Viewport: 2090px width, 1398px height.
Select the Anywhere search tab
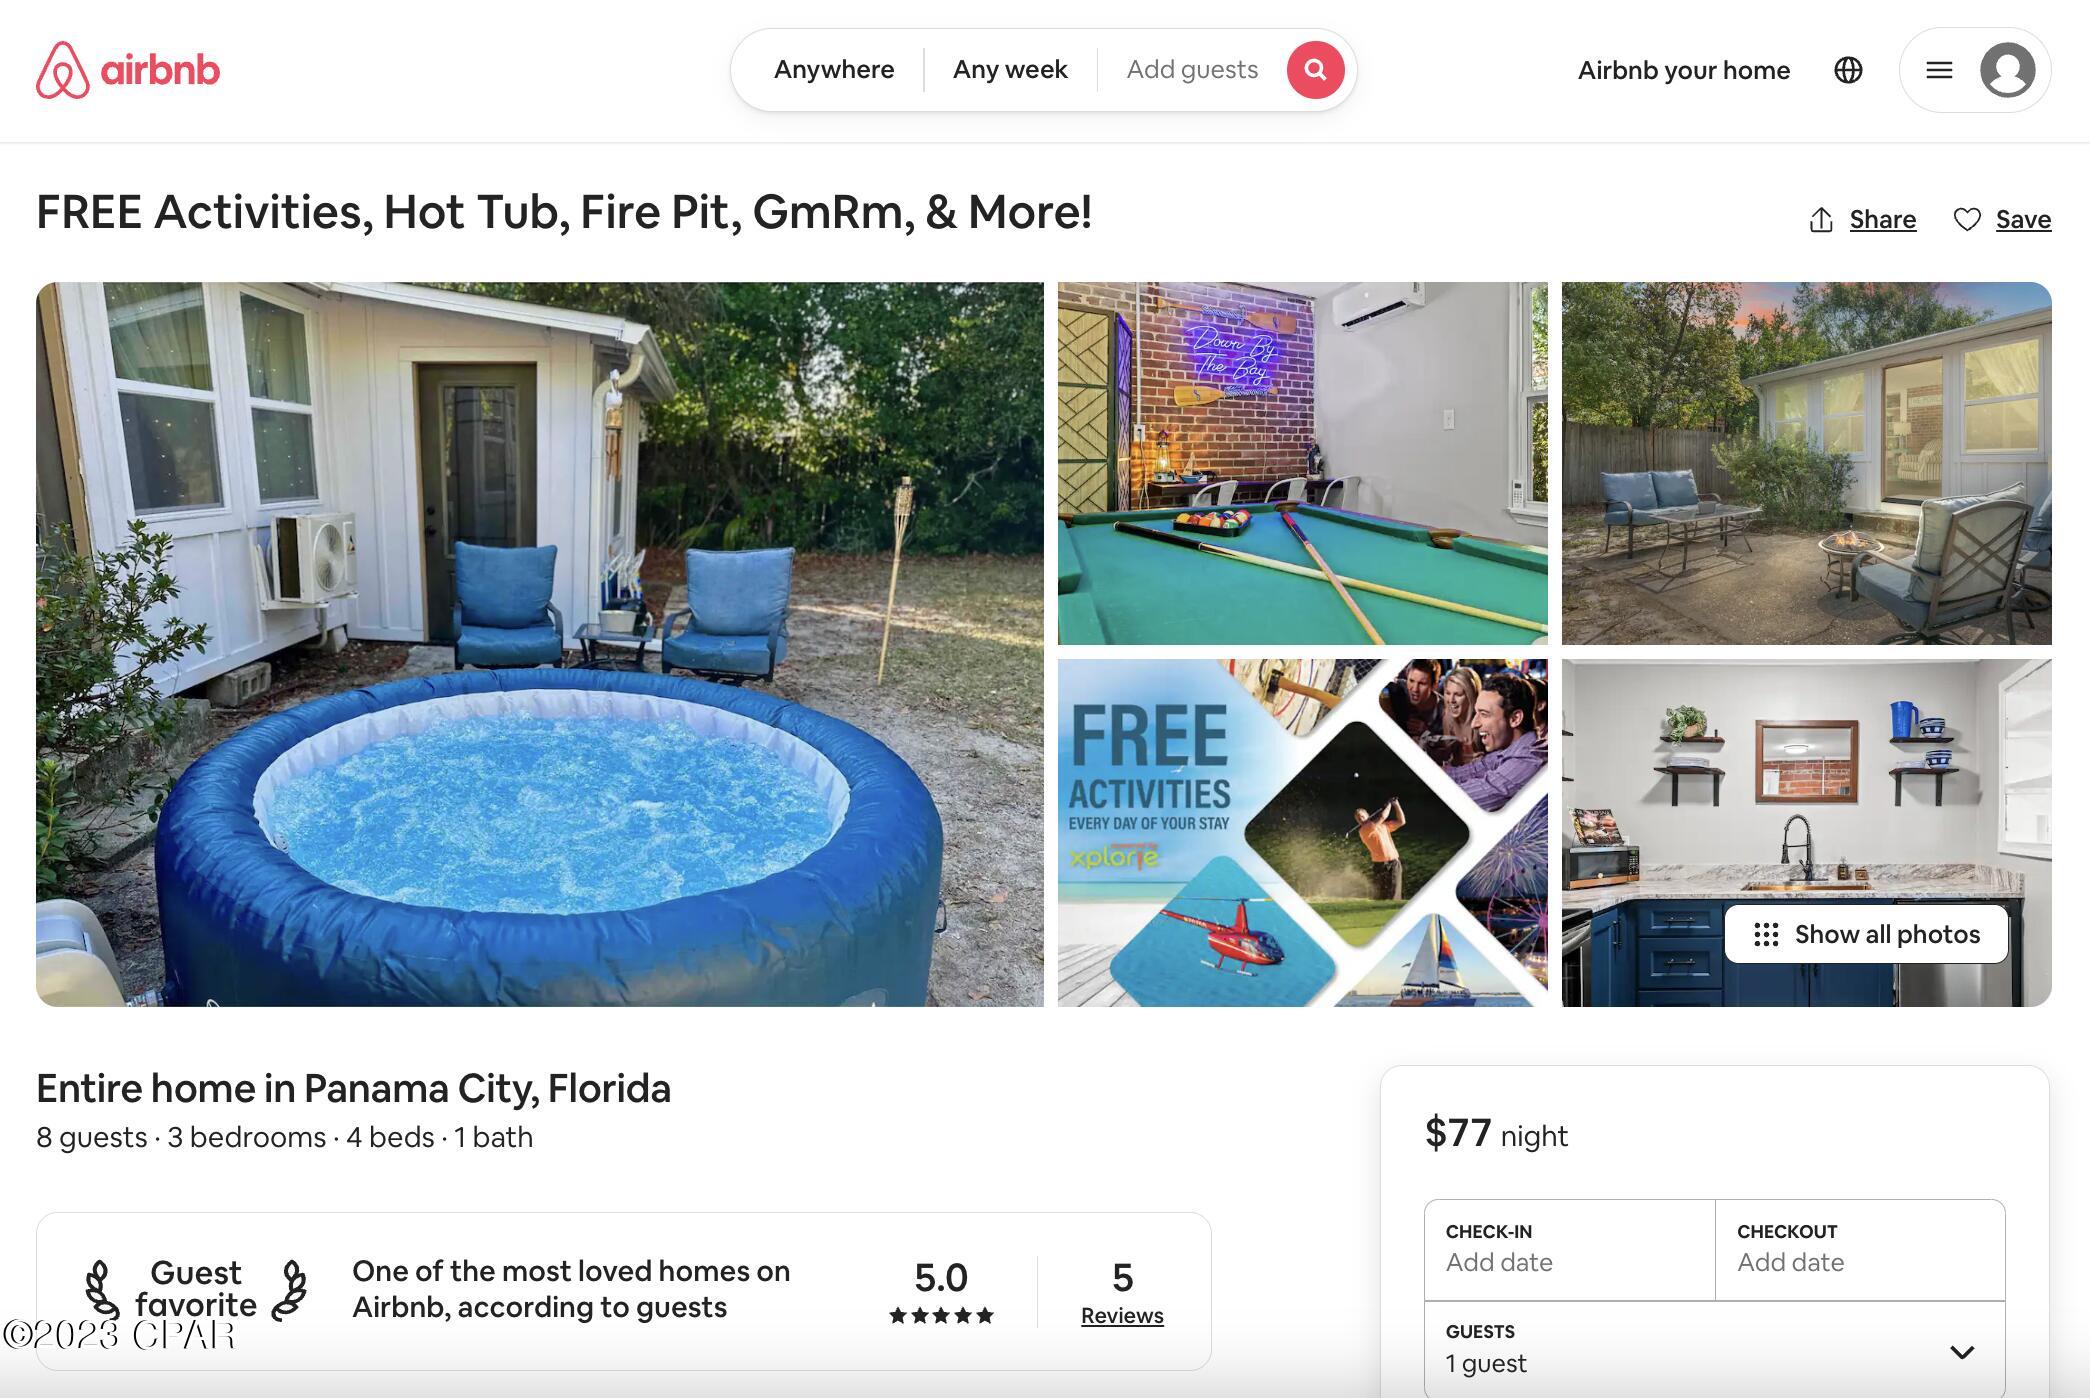834,70
